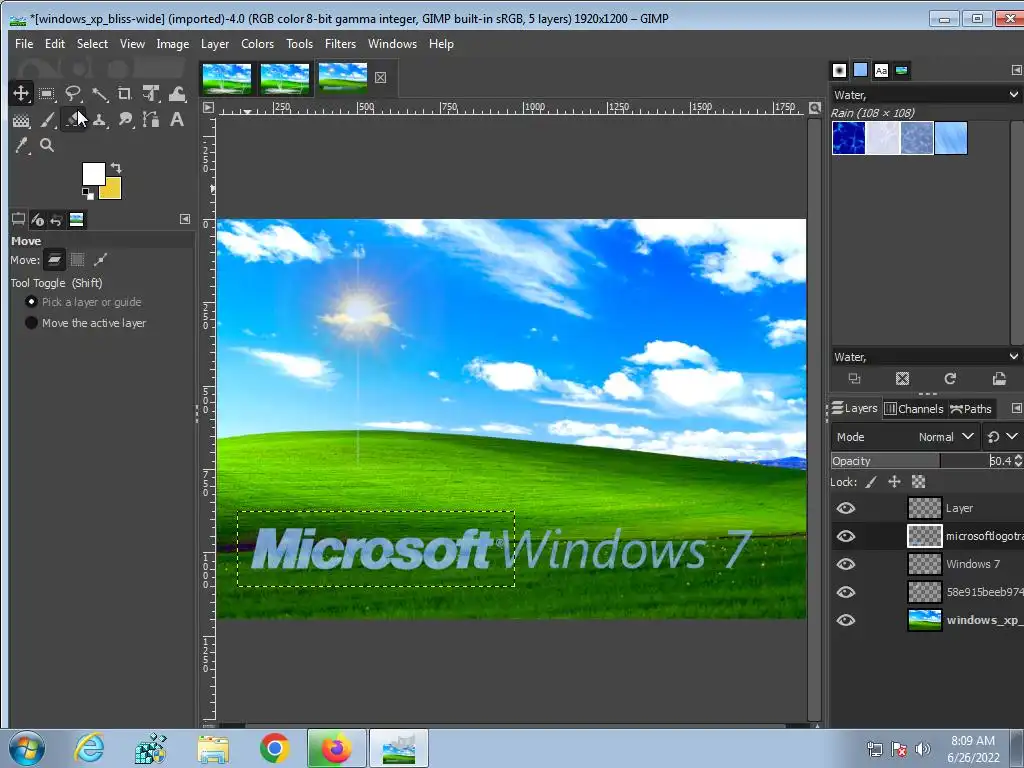Viewport: 1024px width, 768px height.
Task: Choose Pick a layer or guide
Action: pos(83,302)
